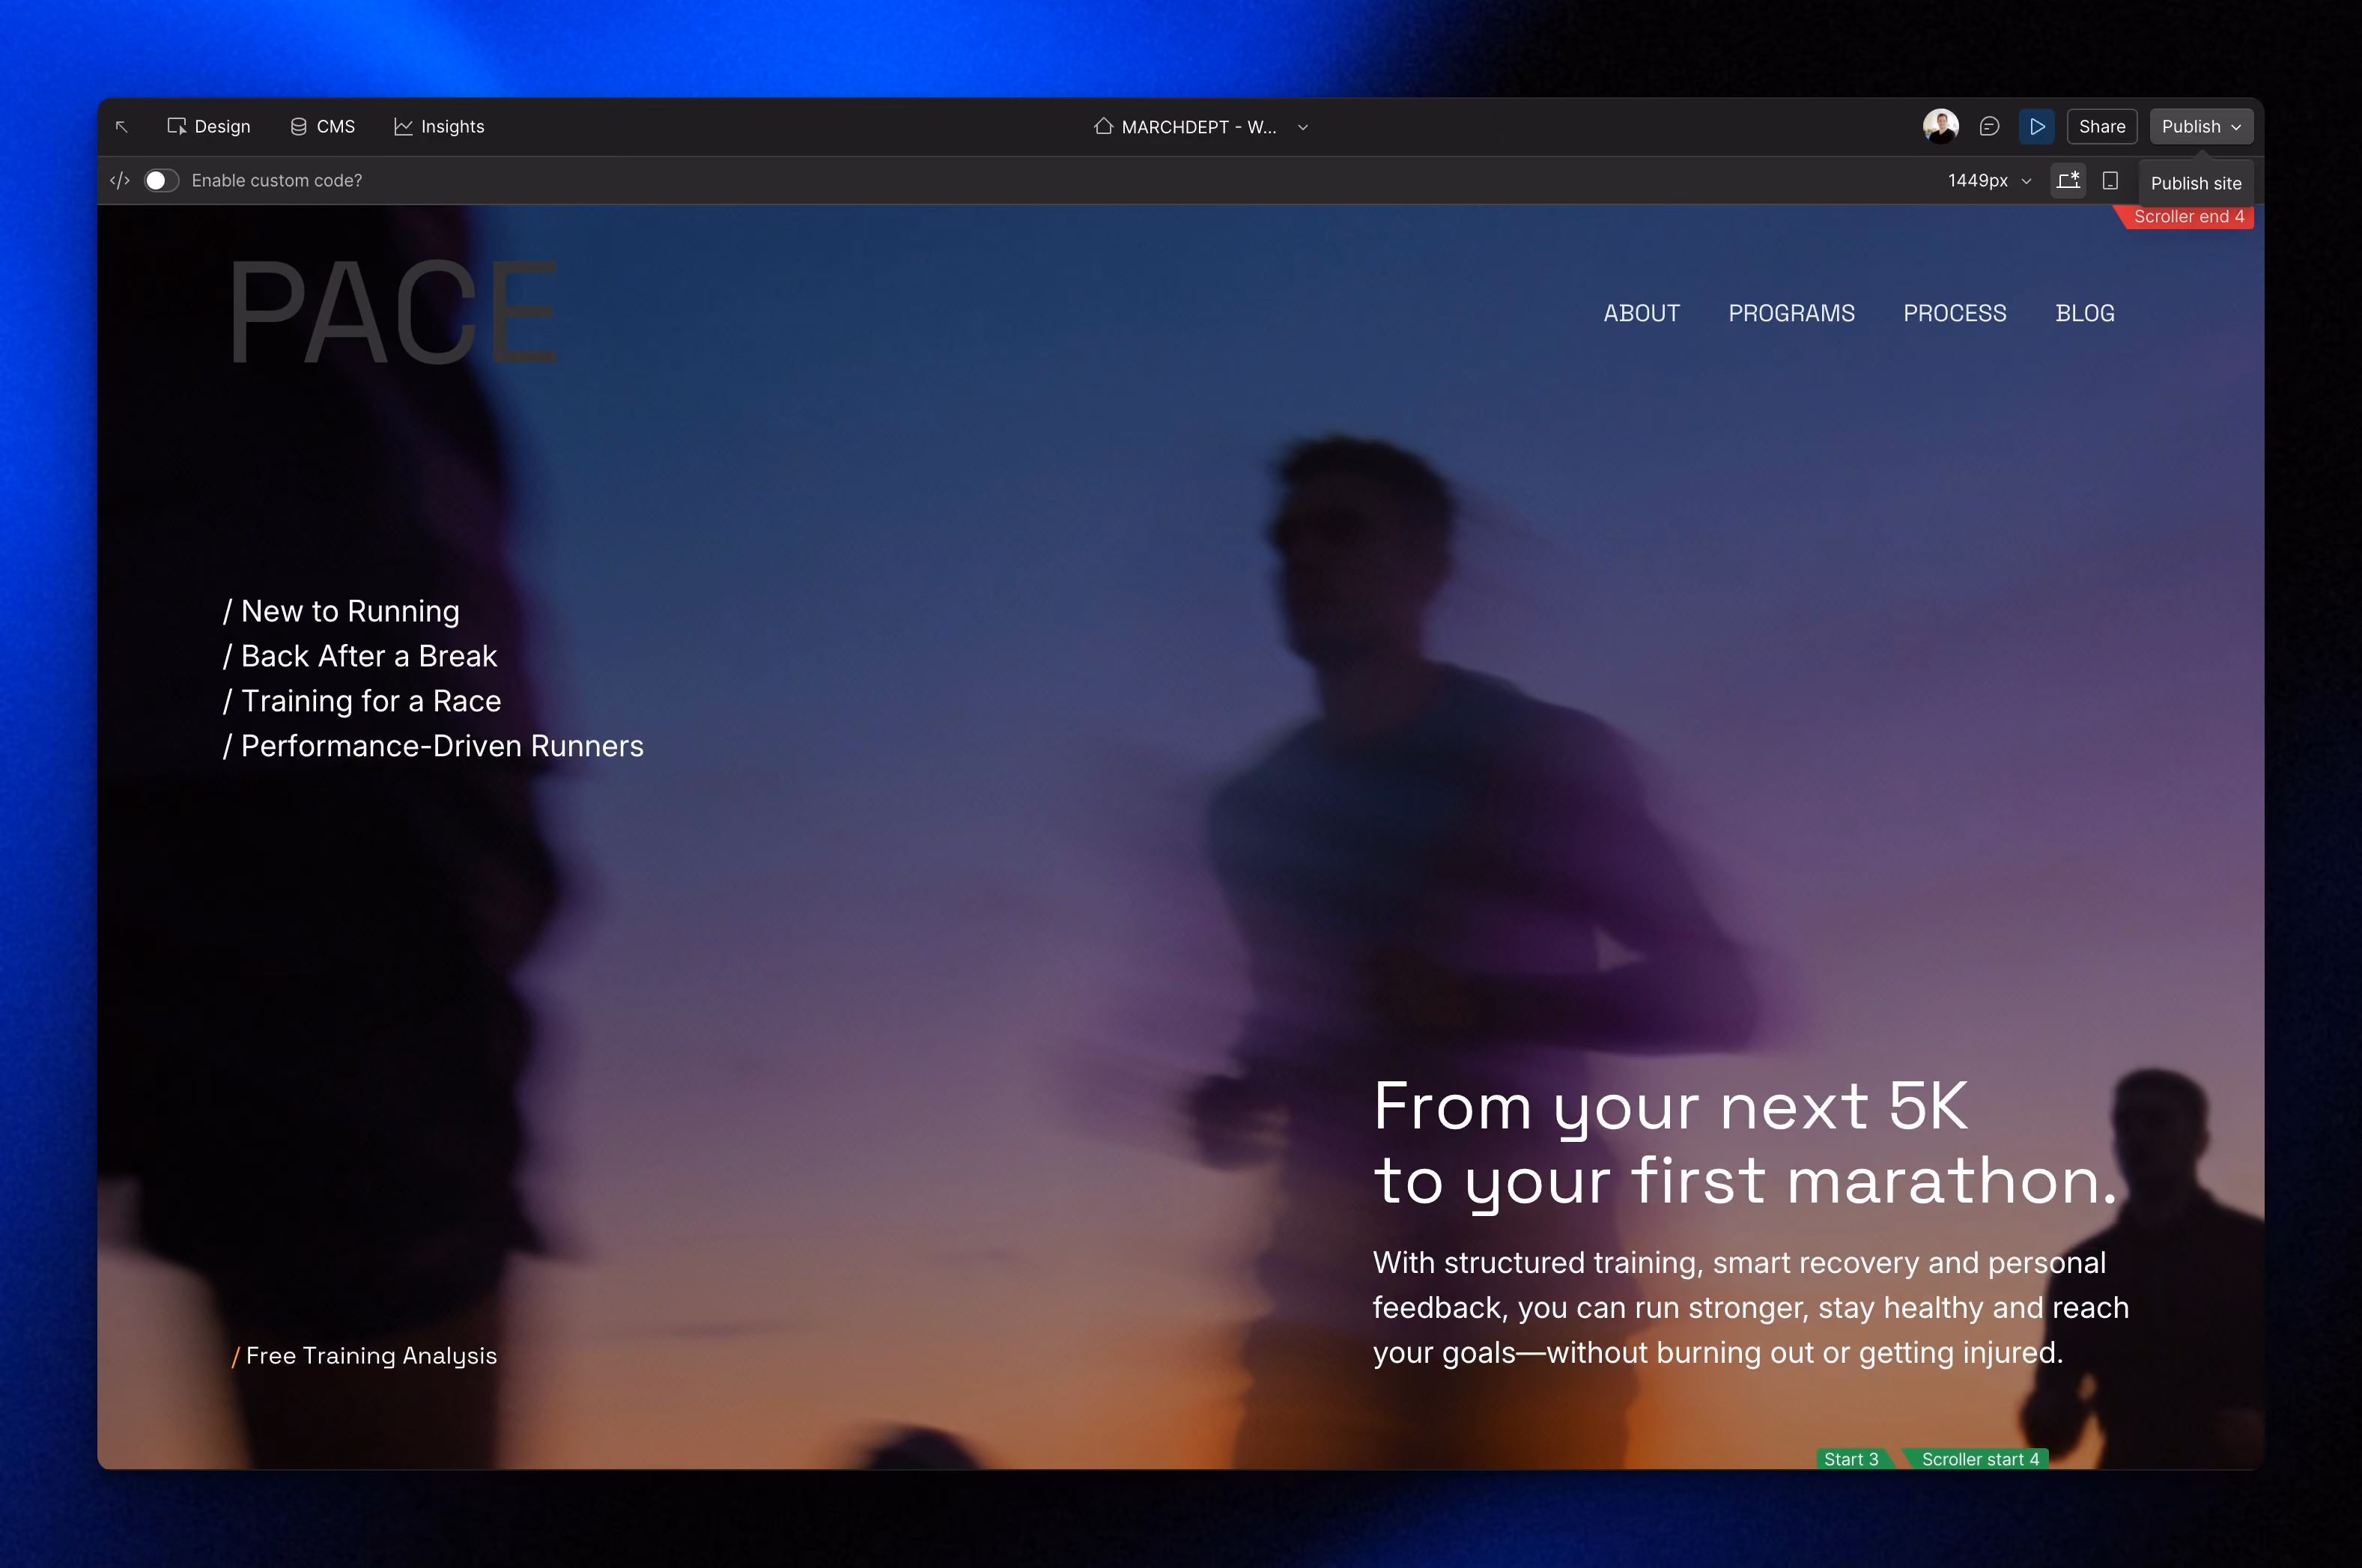Click the 'With structured training' paragraph text

click(x=1750, y=1308)
